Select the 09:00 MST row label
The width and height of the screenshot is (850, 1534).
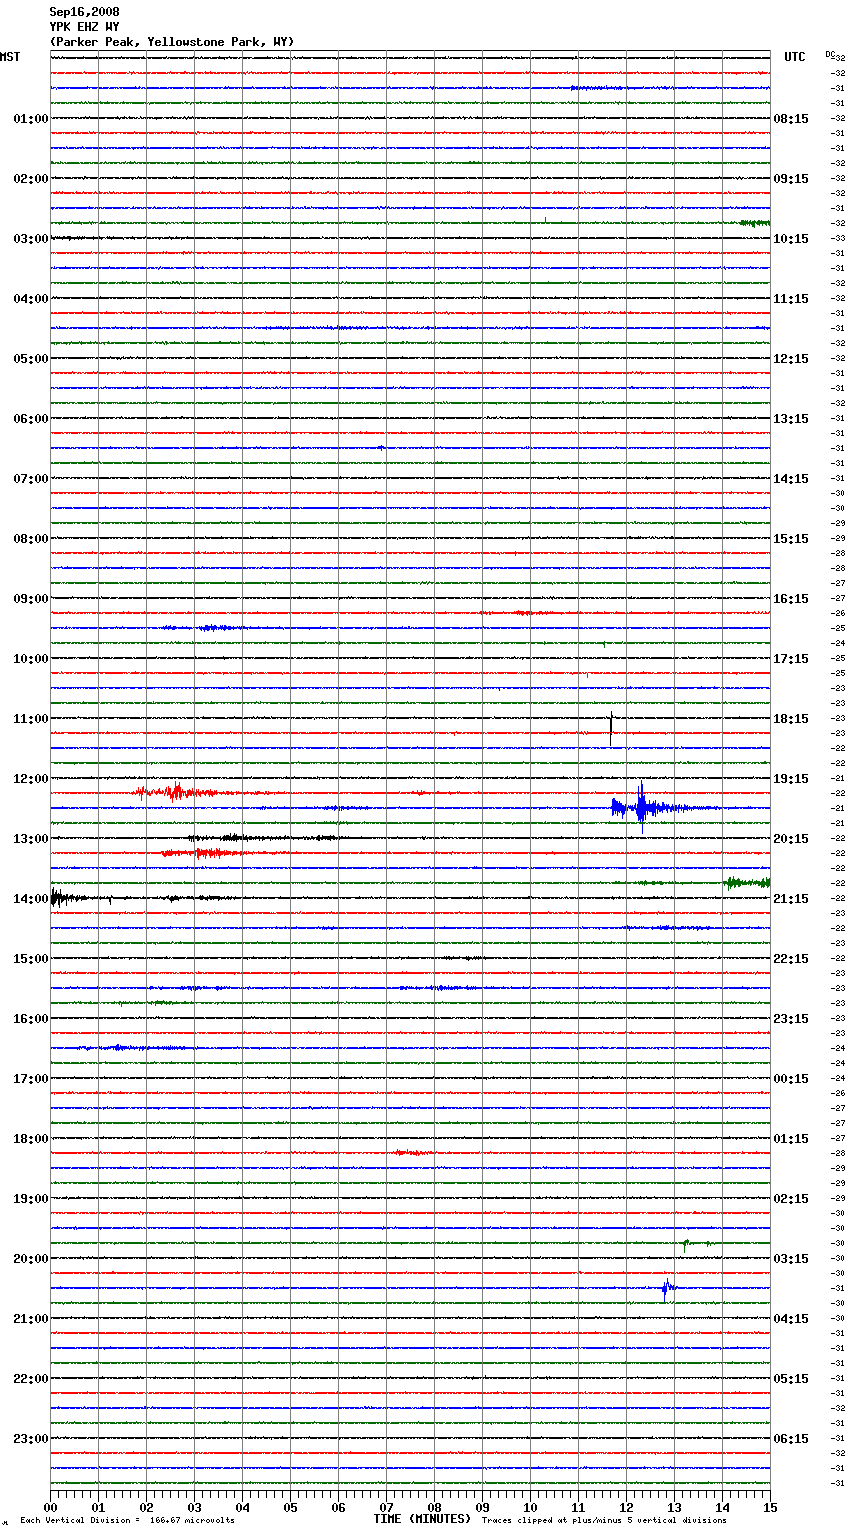31,599
